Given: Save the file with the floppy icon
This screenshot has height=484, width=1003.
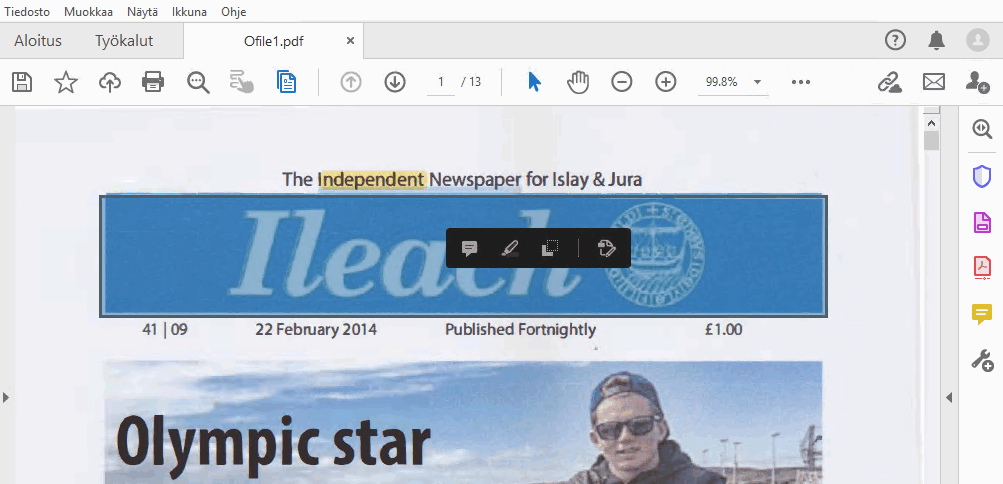Looking at the screenshot, I should click(22, 82).
